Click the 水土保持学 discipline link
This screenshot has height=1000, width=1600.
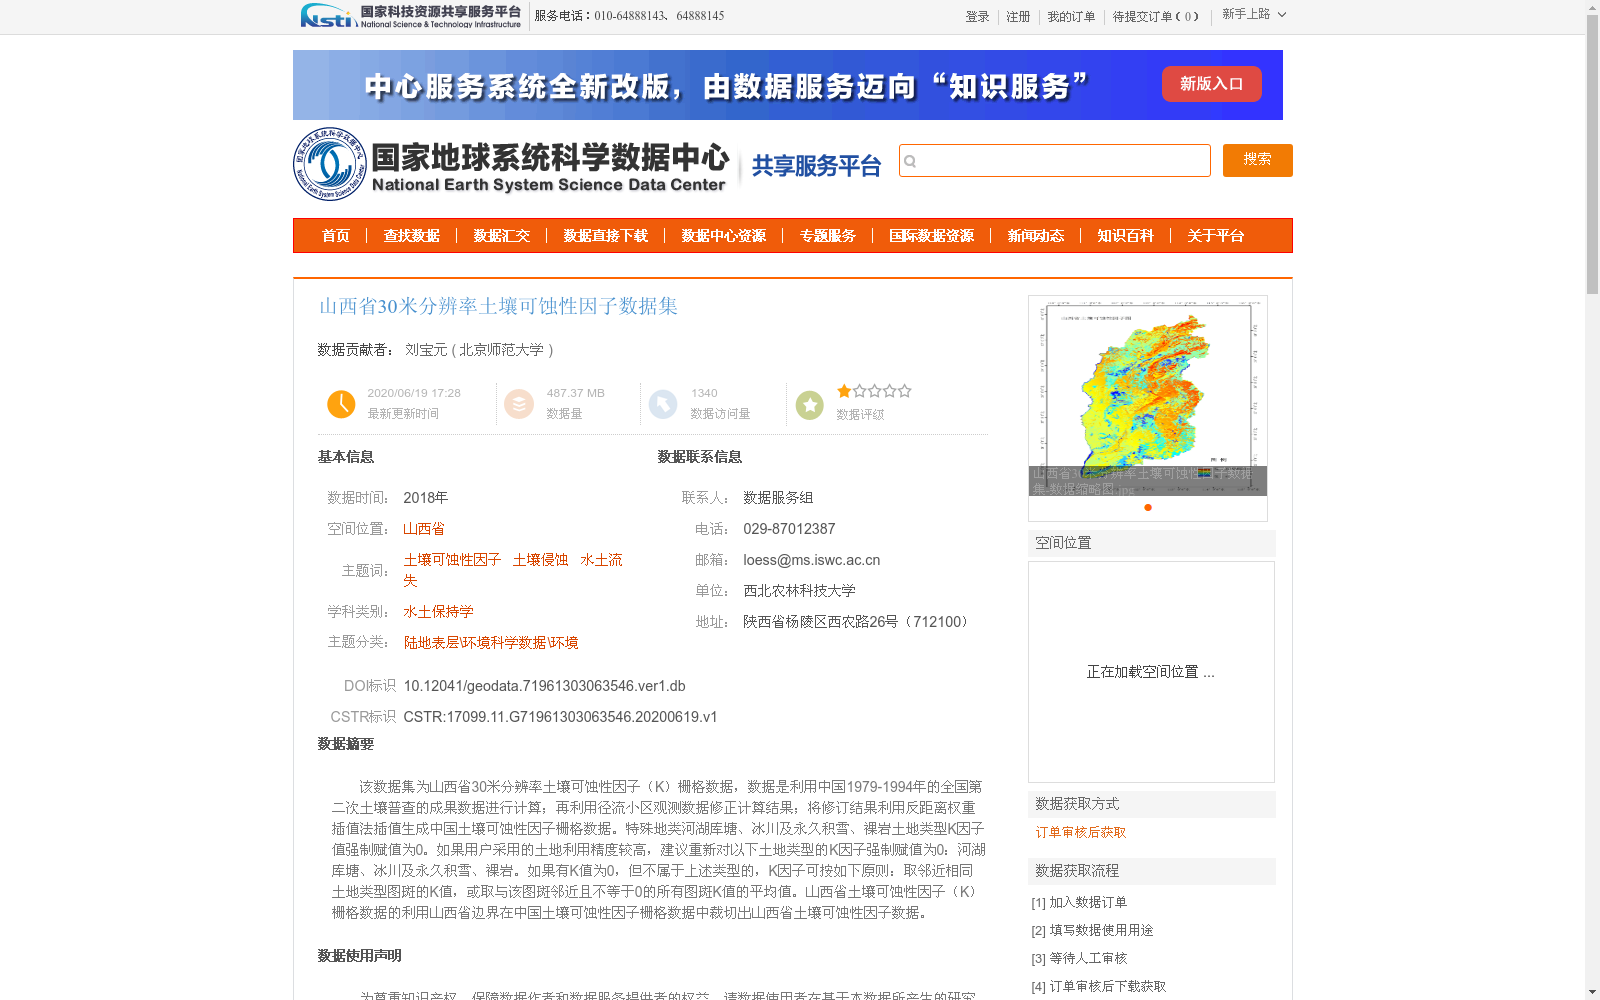click(438, 612)
